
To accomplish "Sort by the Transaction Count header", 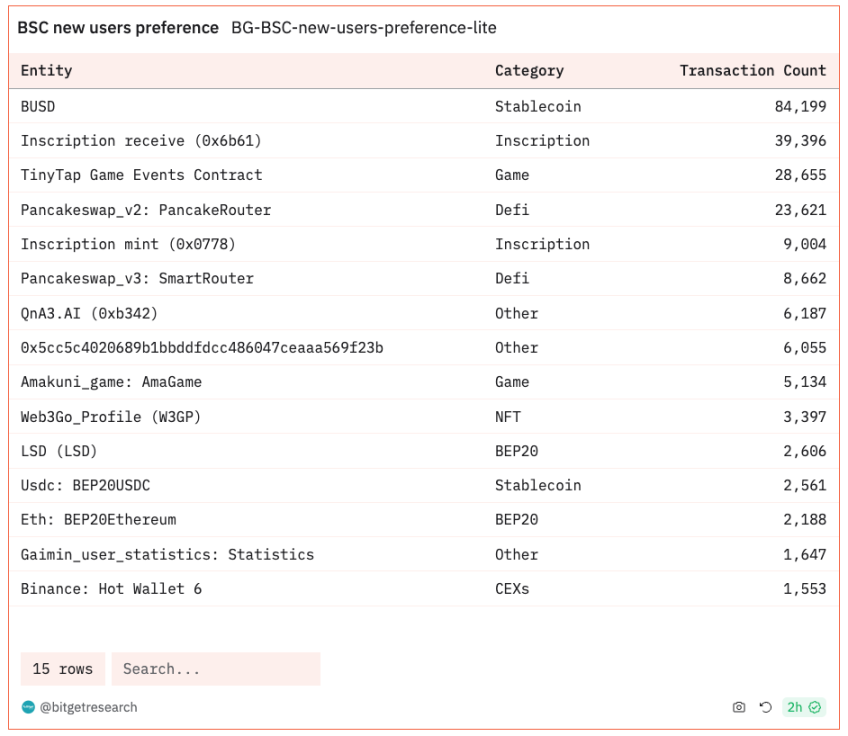I will [753, 70].
